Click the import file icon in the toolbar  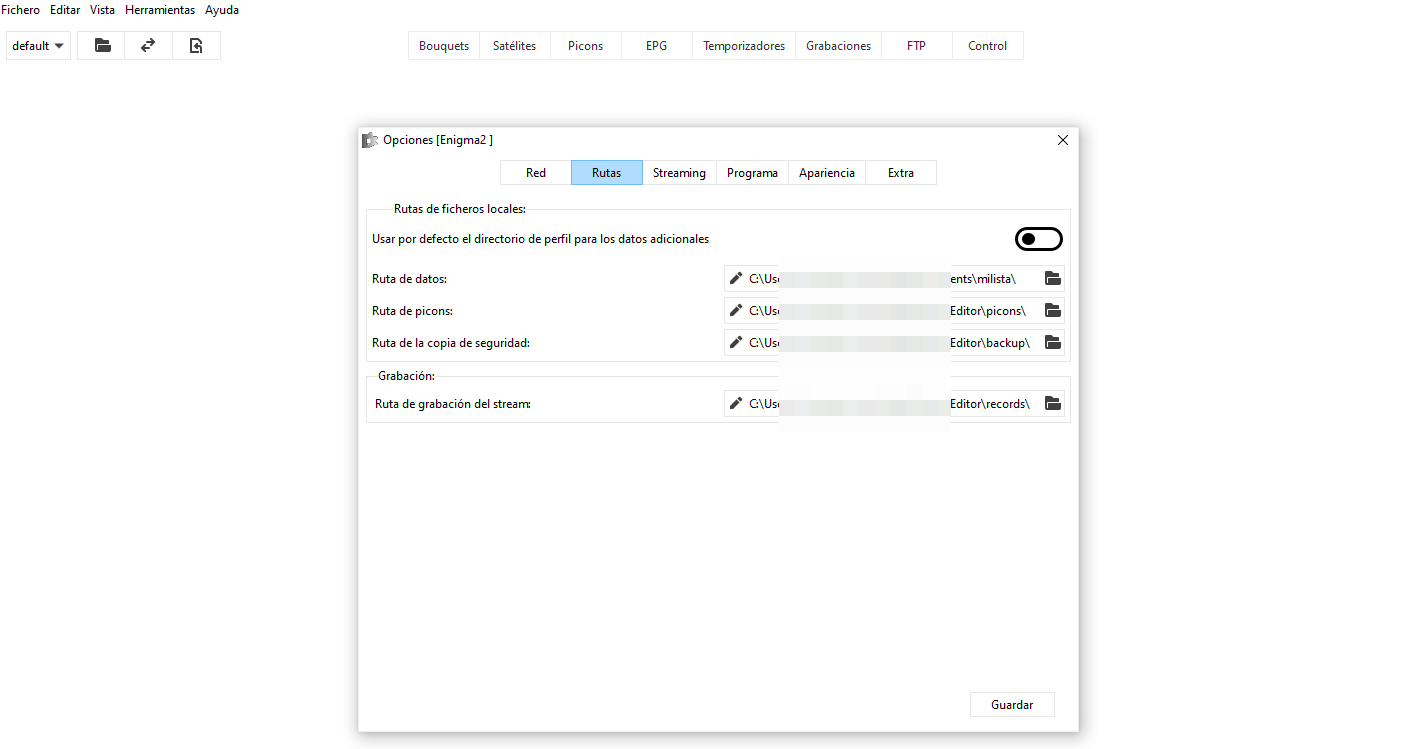(196, 45)
